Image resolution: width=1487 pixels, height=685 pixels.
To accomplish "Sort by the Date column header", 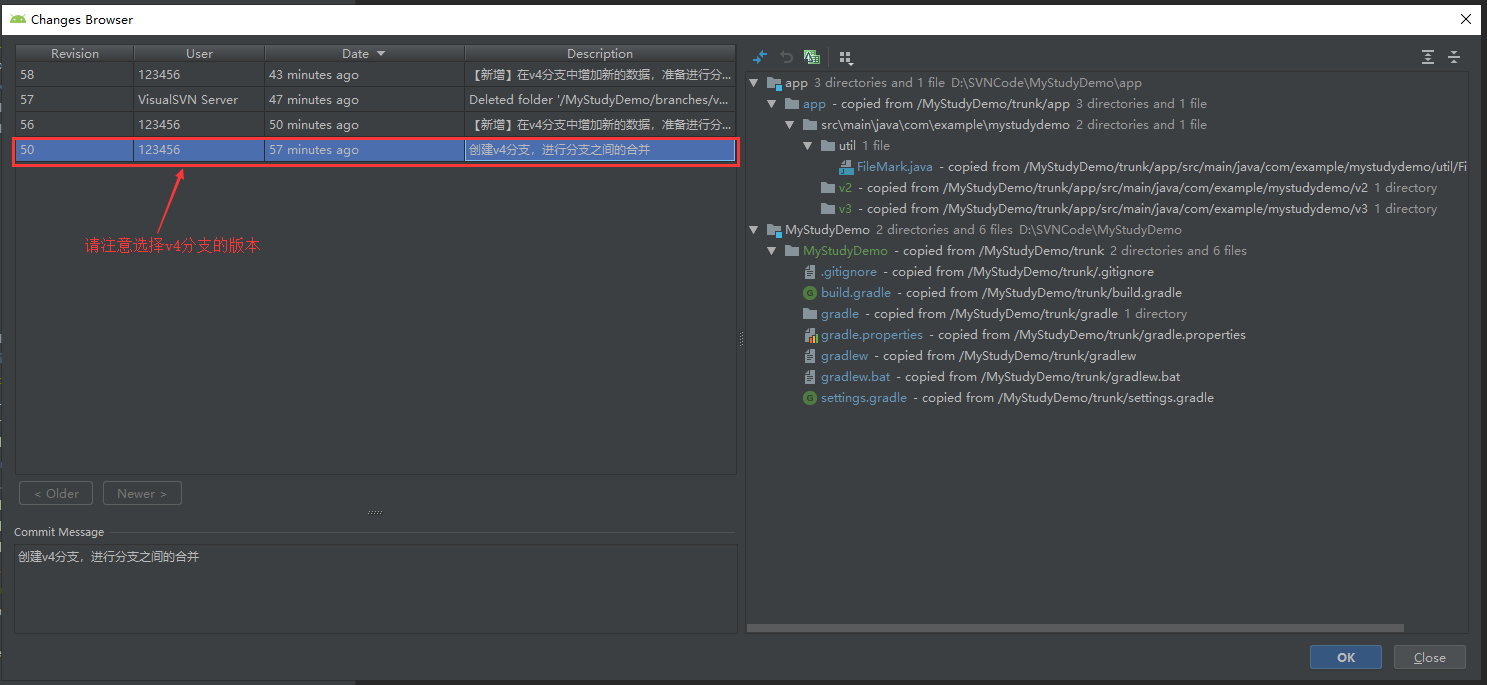I will (364, 54).
